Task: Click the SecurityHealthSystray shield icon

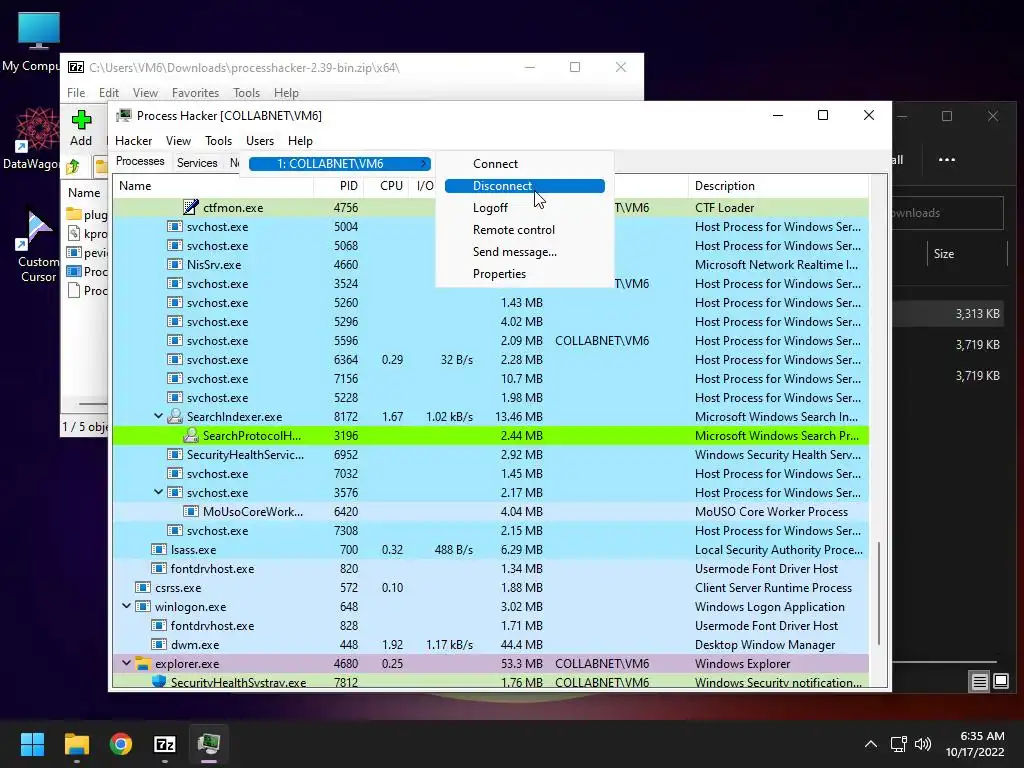Action: (x=159, y=681)
